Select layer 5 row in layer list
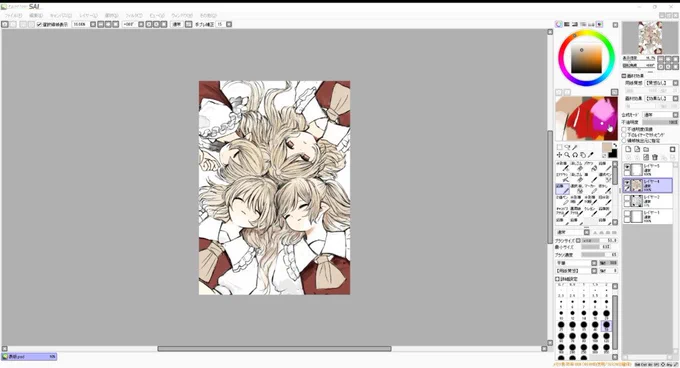The image size is (680, 368). click(648, 169)
